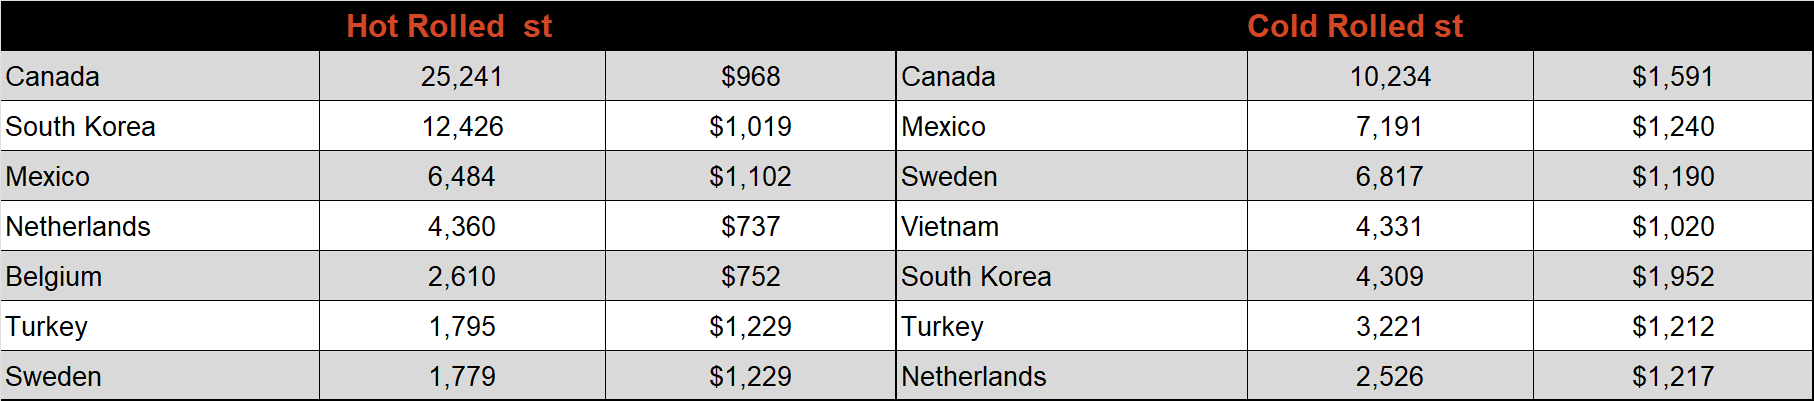Click the $1,591 price cell
The image size is (1814, 401).
tap(1673, 76)
